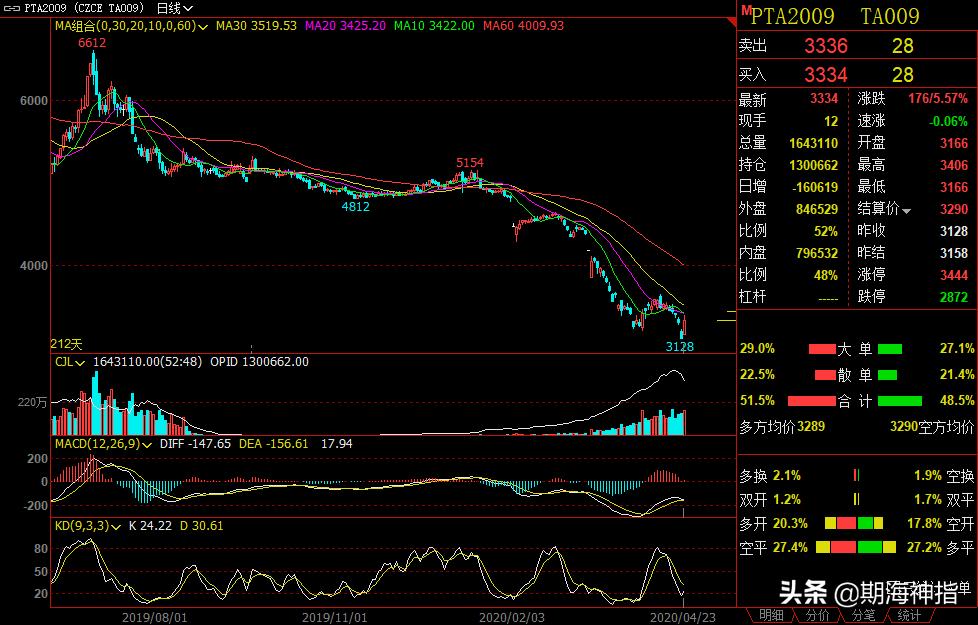Click the 多开 20.3% row label
The width and height of the screenshot is (978, 625).
coord(773,524)
